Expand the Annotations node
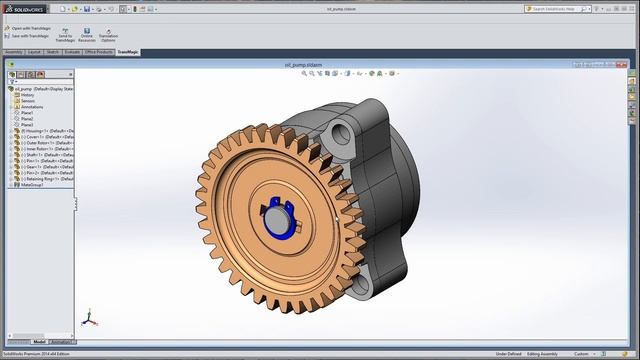640x360 pixels. tap(11, 107)
